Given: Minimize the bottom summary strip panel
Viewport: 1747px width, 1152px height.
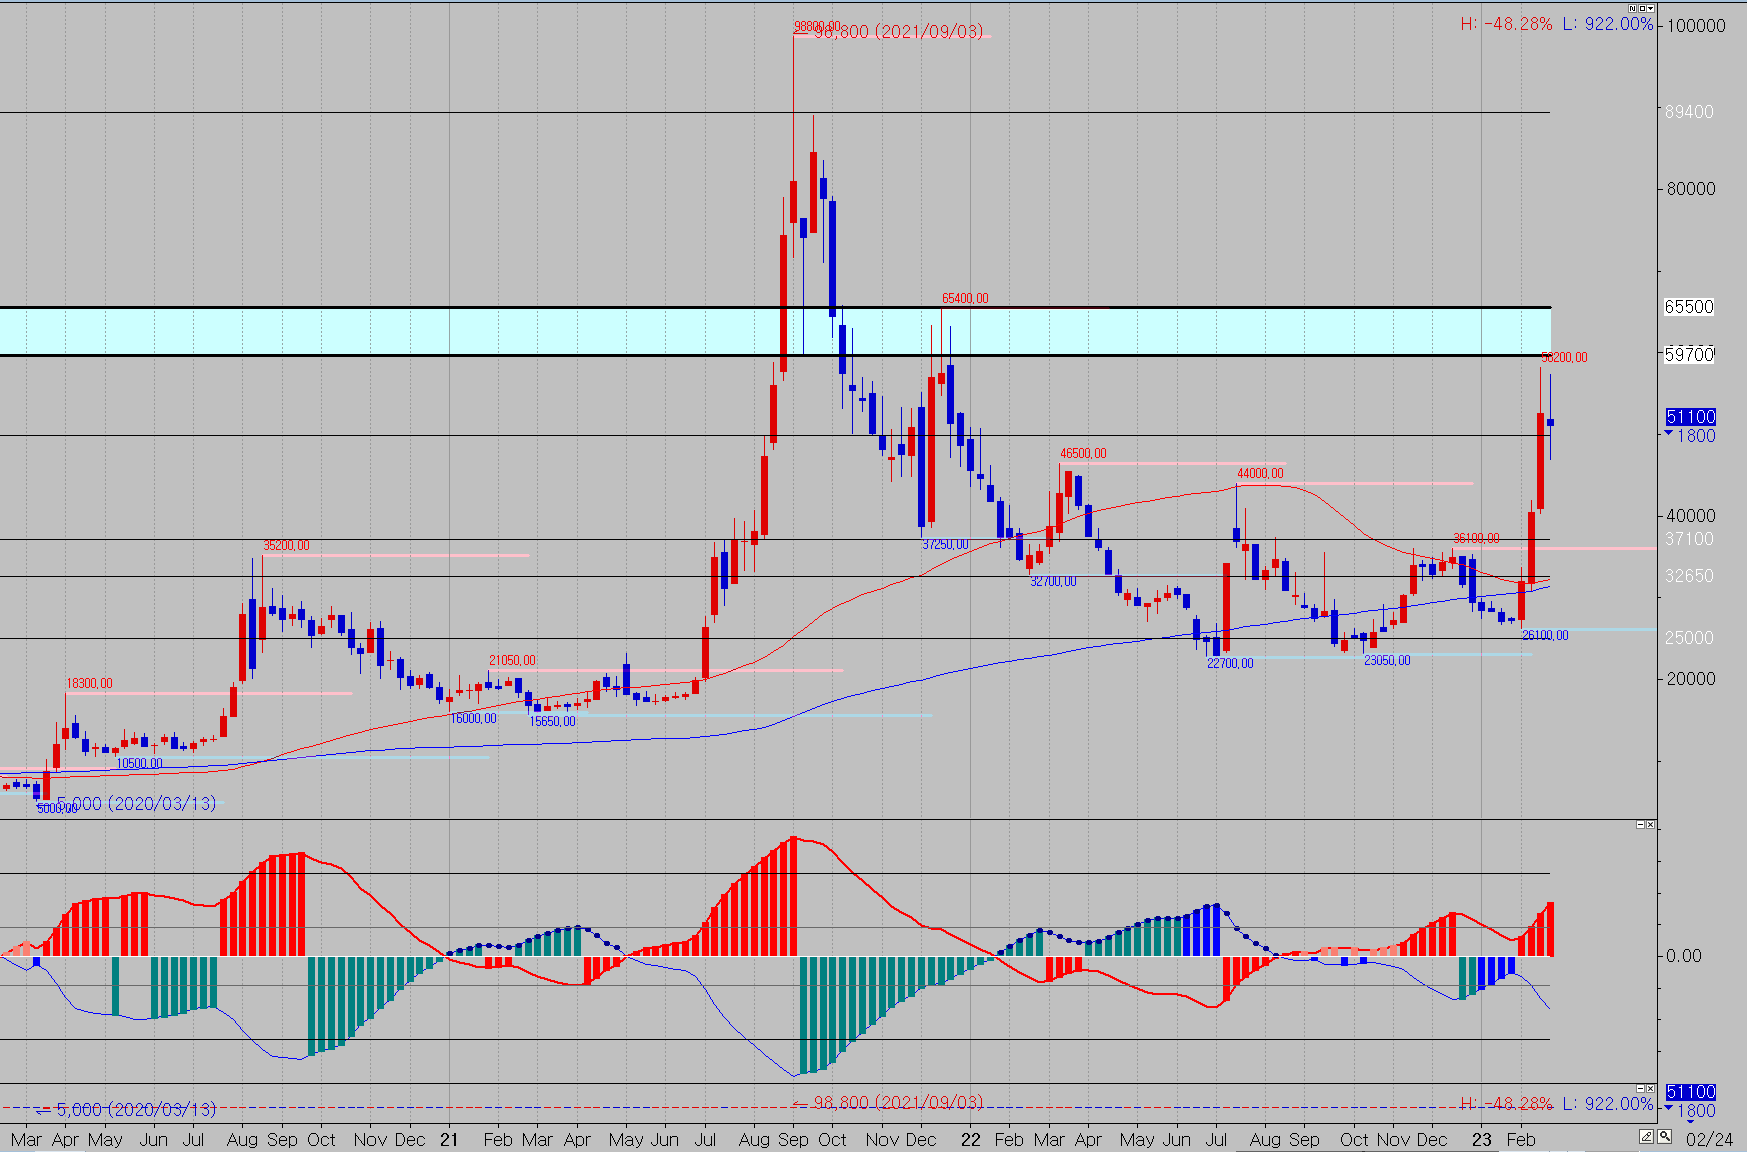Looking at the screenshot, I should coord(1640,1088).
